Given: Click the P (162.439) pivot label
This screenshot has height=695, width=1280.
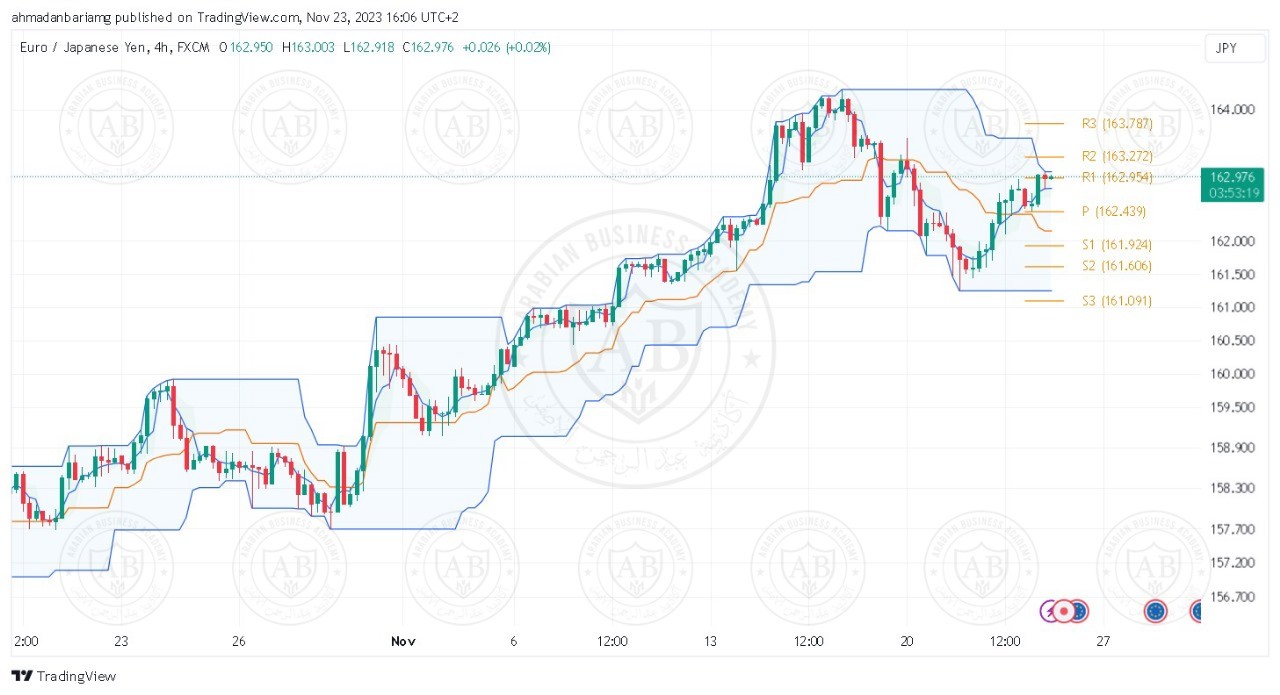Looking at the screenshot, I should [x=1112, y=212].
